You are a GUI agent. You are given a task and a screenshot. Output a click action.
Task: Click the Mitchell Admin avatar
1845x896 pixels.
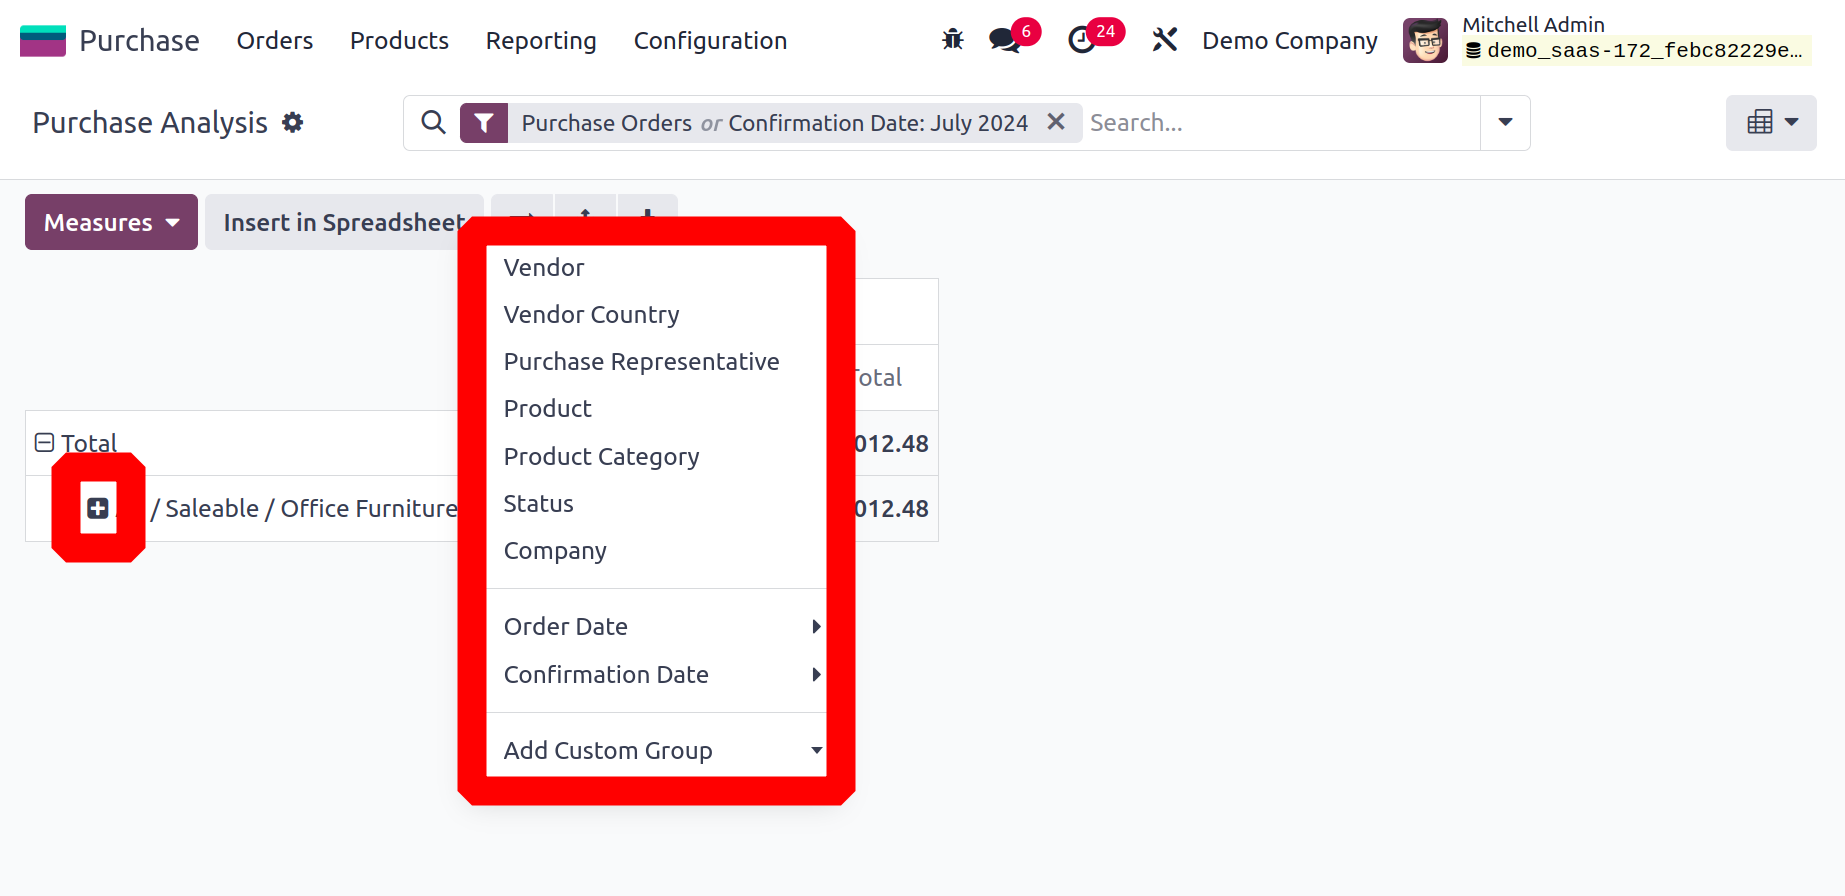(1425, 41)
